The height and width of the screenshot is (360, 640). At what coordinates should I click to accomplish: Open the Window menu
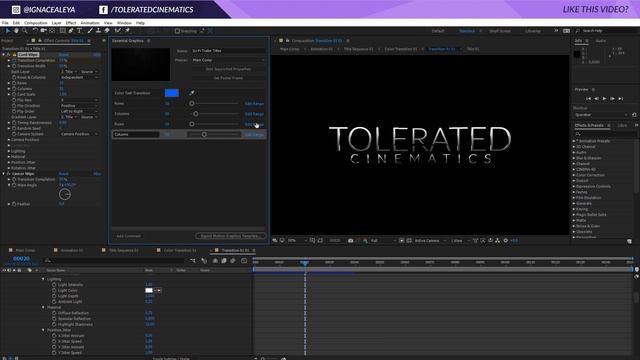(124, 23)
